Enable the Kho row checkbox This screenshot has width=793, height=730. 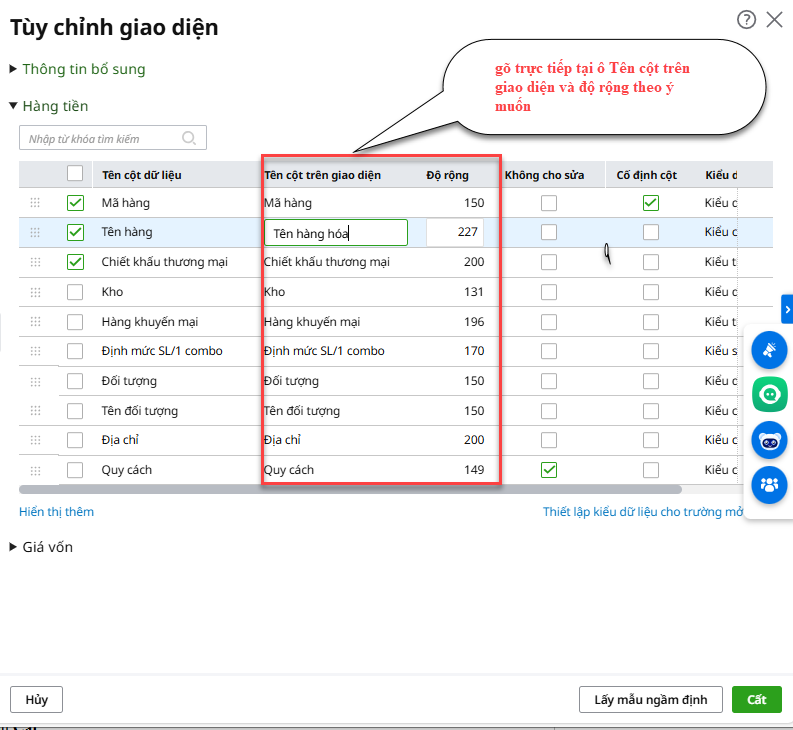75,292
